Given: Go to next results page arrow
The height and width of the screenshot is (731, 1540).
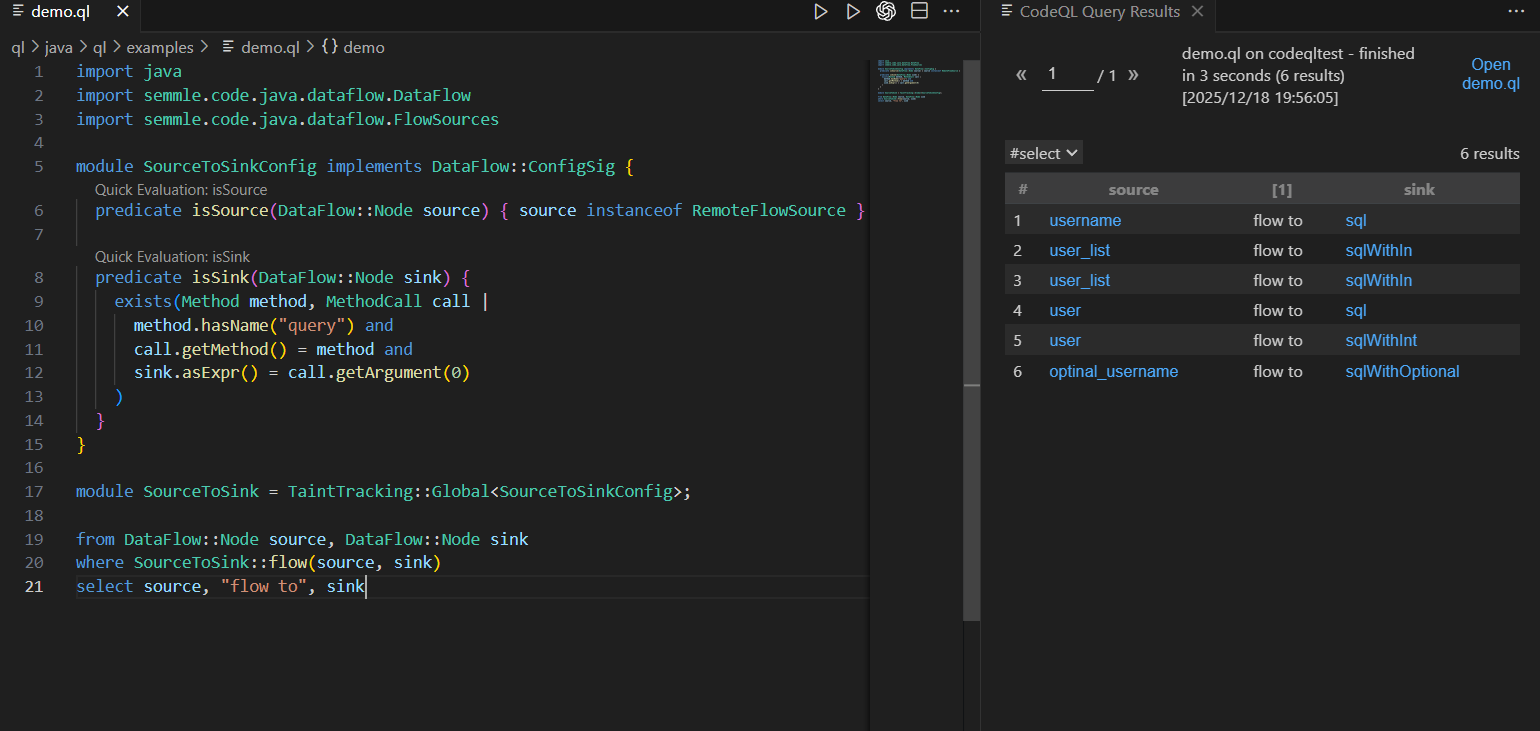Looking at the screenshot, I should click(1133, 75).
